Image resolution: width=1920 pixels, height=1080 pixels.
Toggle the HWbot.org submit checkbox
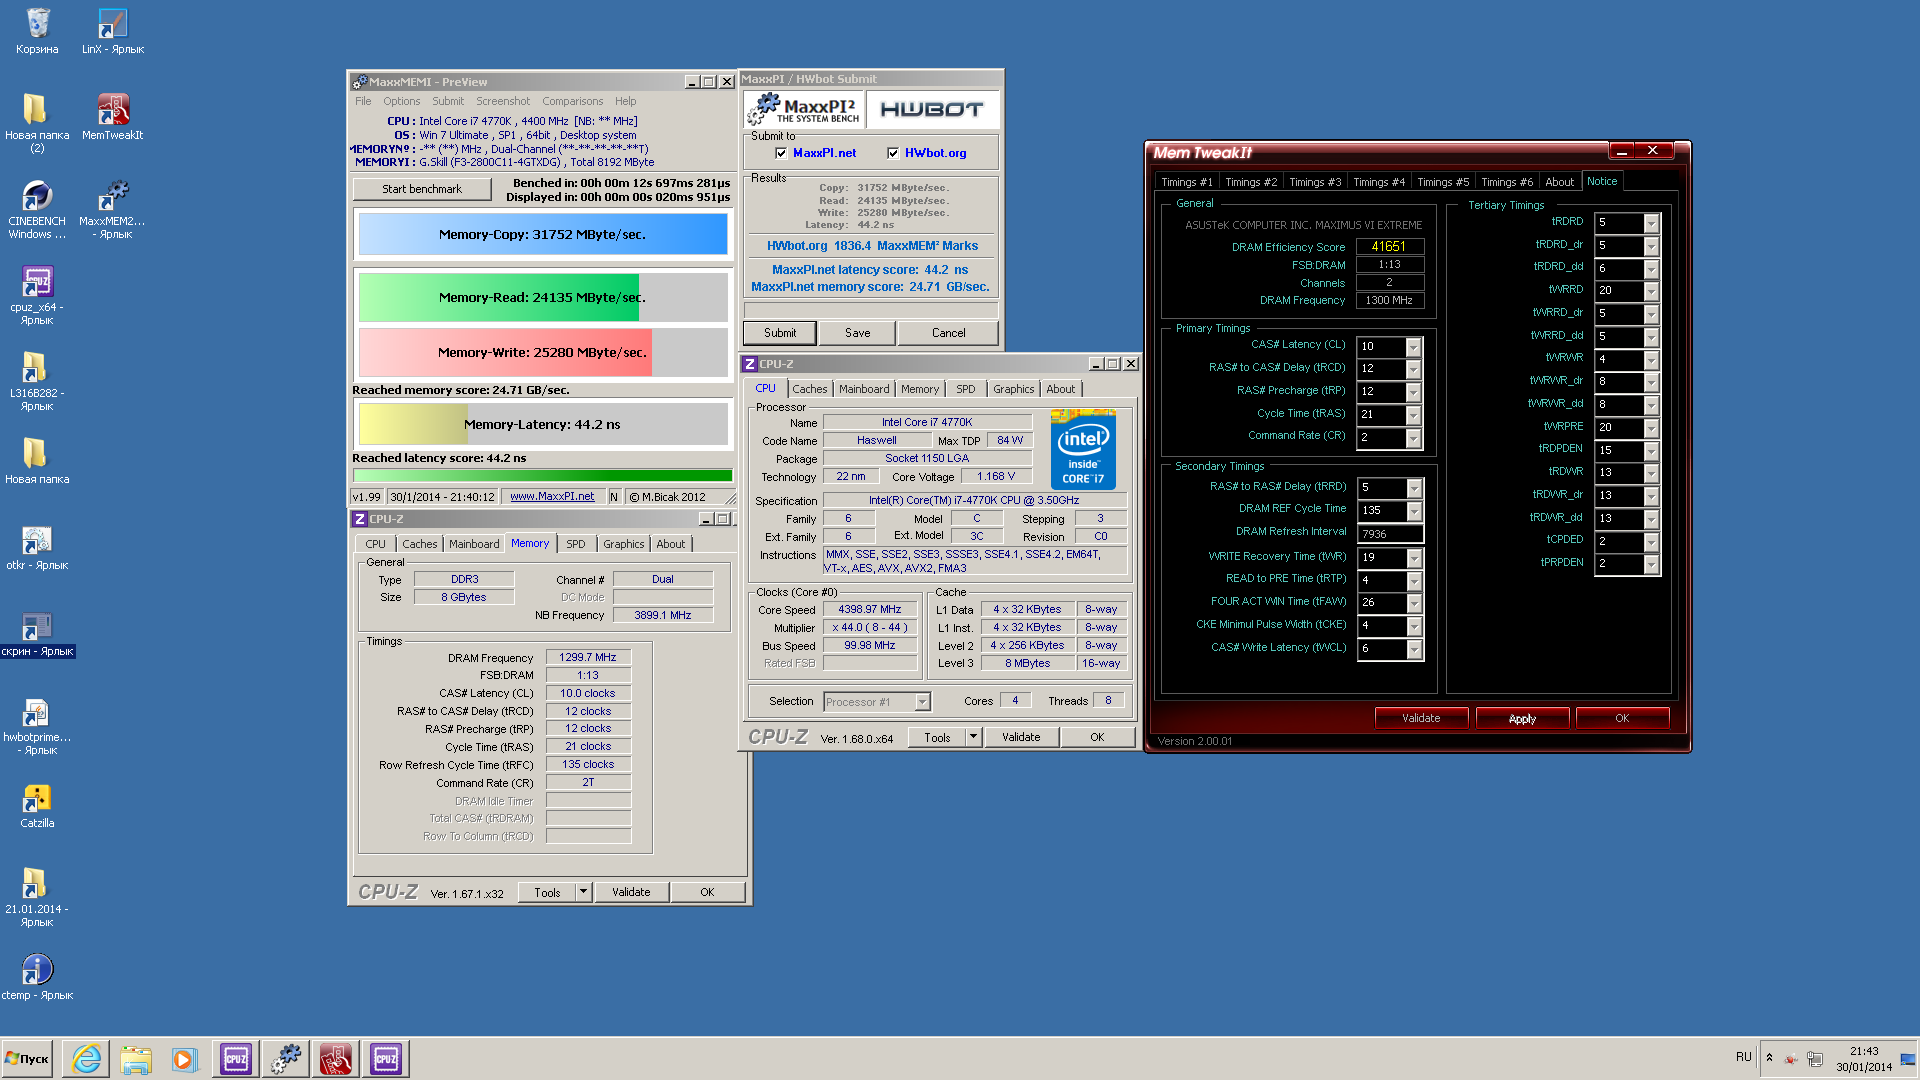coord(893,153)
